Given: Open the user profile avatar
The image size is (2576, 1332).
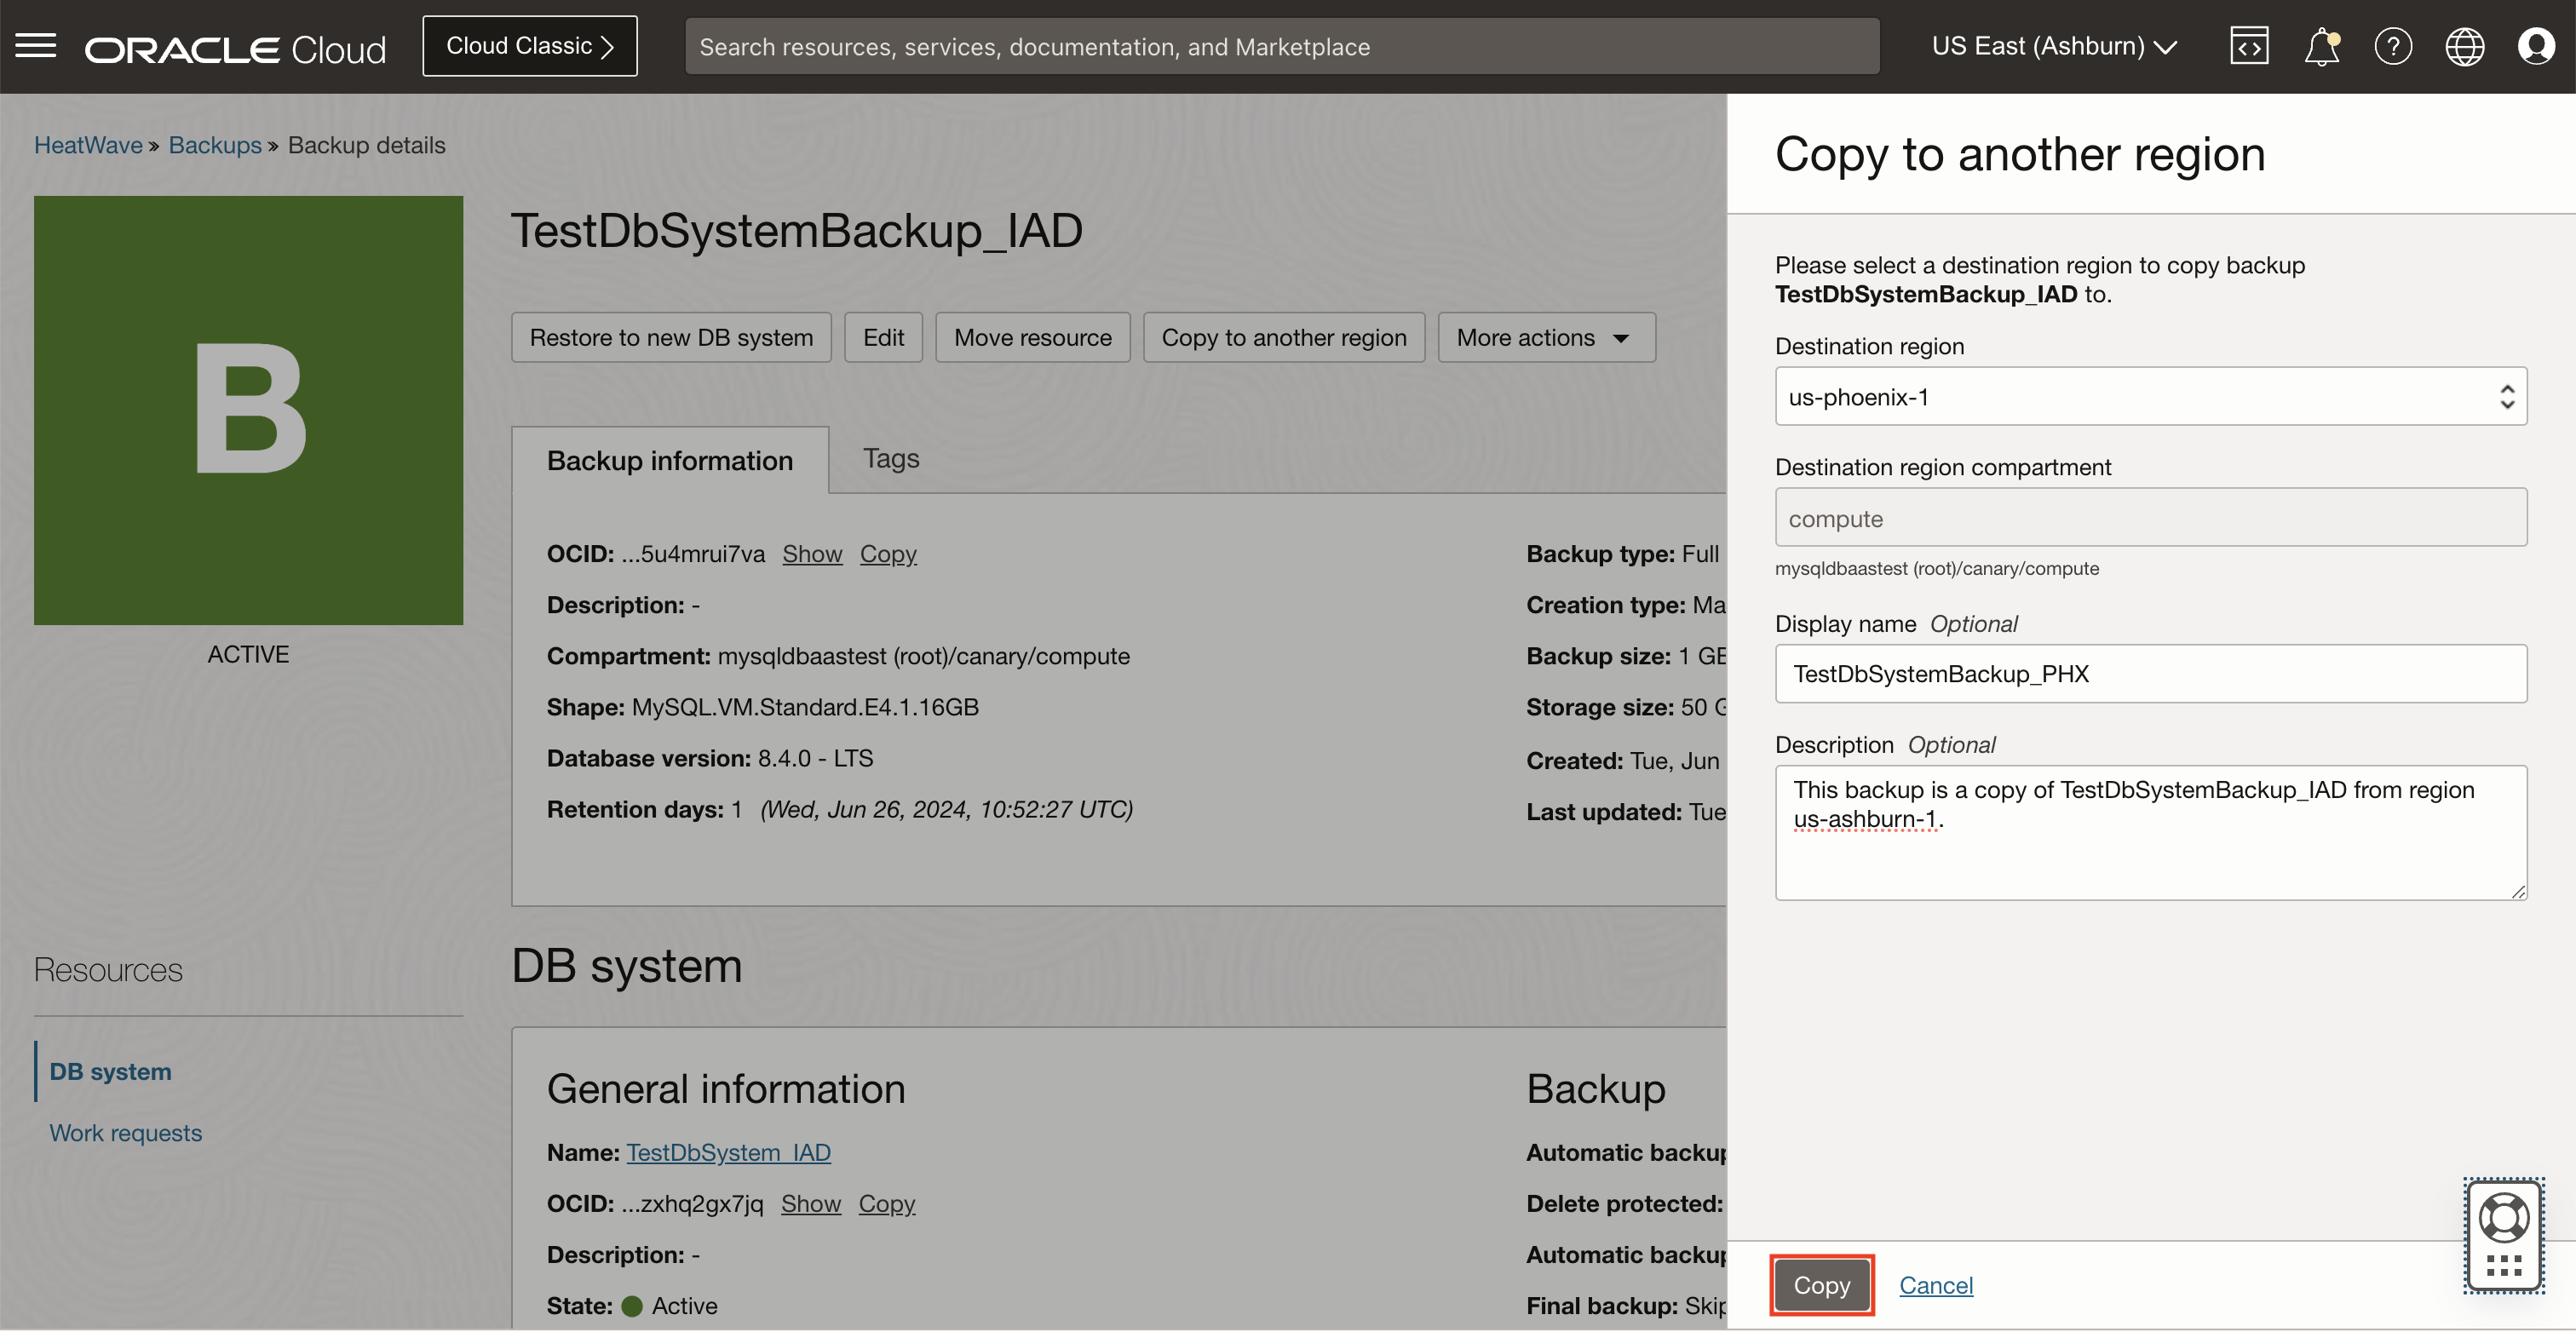Looking at the screenshot, I should (x=2536, y=46).
